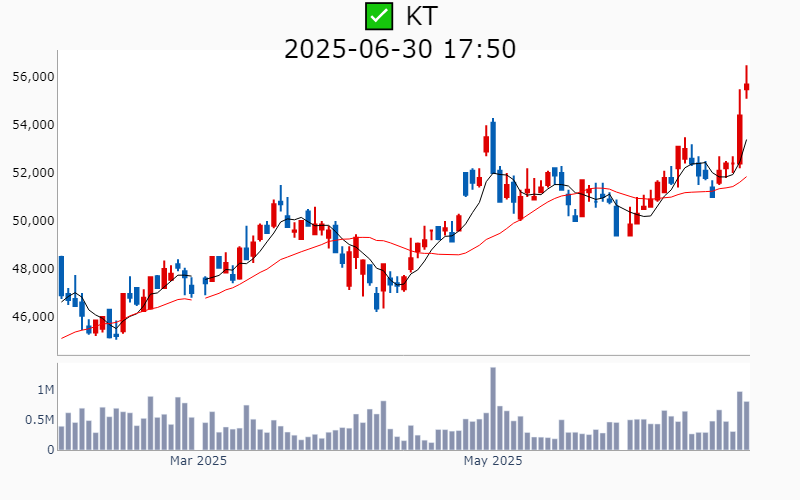
Task: Click the 0.5M volume axis label
Action: click(x=40, y=420)
